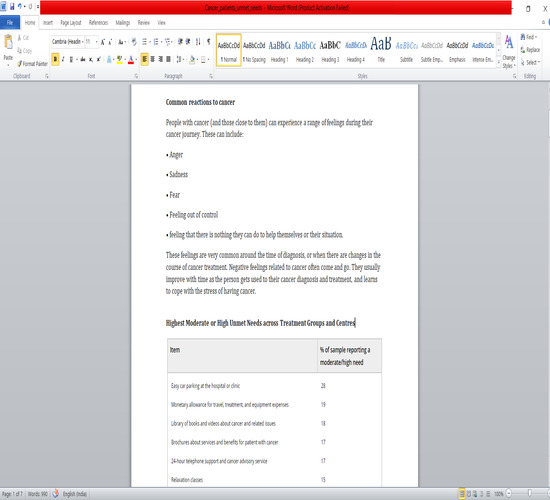This screenshot has height=500, width=550.
Task: Apply the Heading 1 style
Action: [x=280, y=51]
